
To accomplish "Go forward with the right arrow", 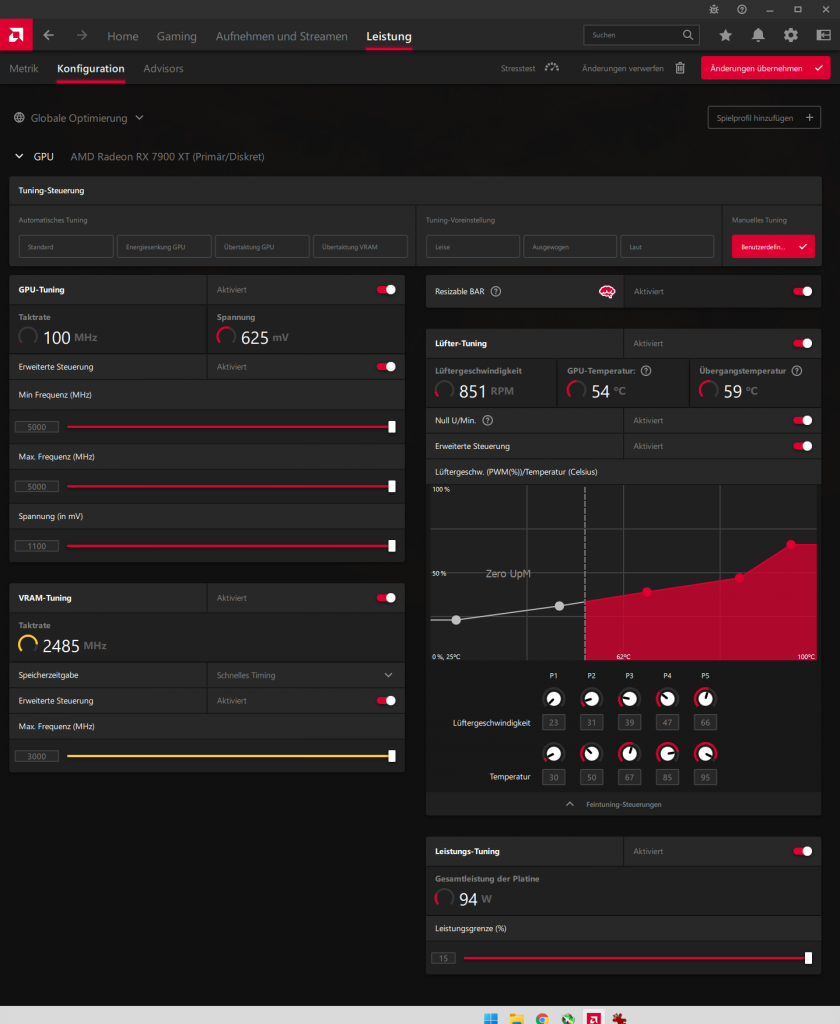I will pyautogui.click(x=82, y=35).
